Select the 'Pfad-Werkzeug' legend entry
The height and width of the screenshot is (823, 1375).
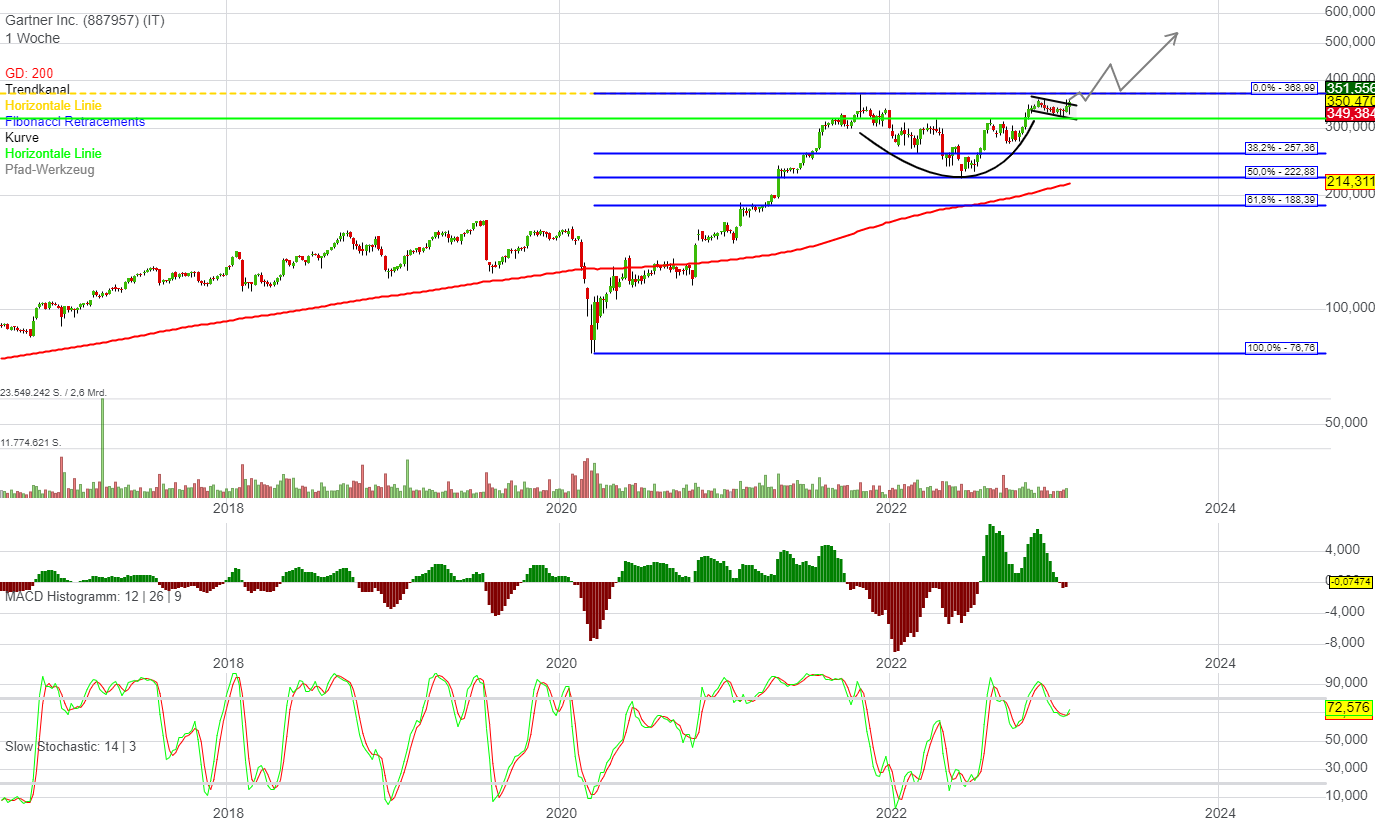point(48,169)
